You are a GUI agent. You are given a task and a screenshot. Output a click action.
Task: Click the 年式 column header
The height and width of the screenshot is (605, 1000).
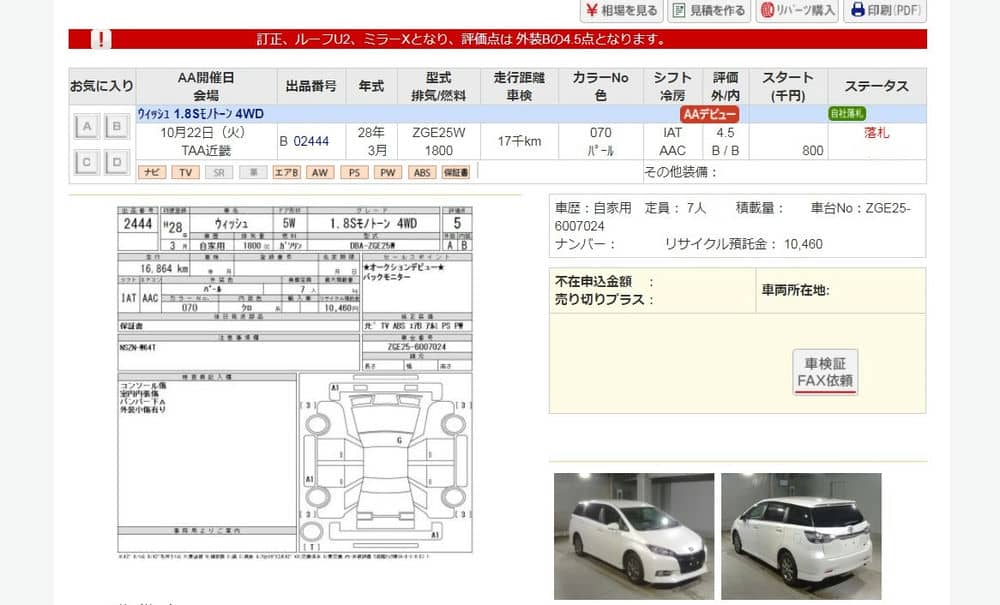tap(371, 85)
